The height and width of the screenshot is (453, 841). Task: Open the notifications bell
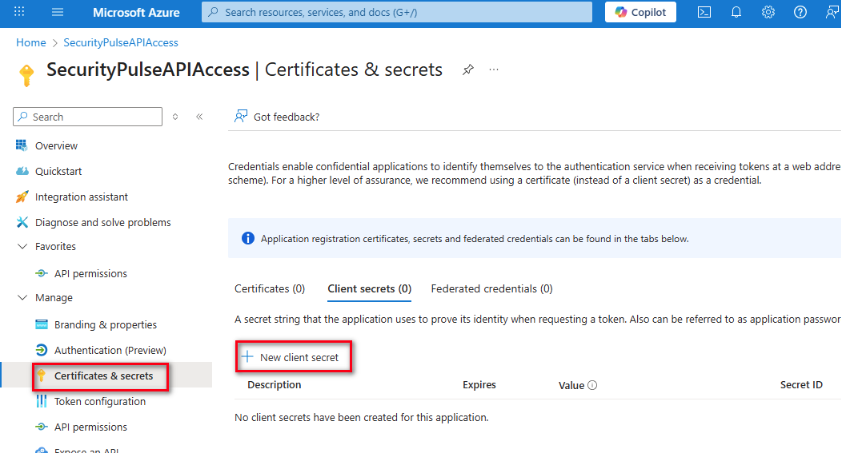(736, 12)
